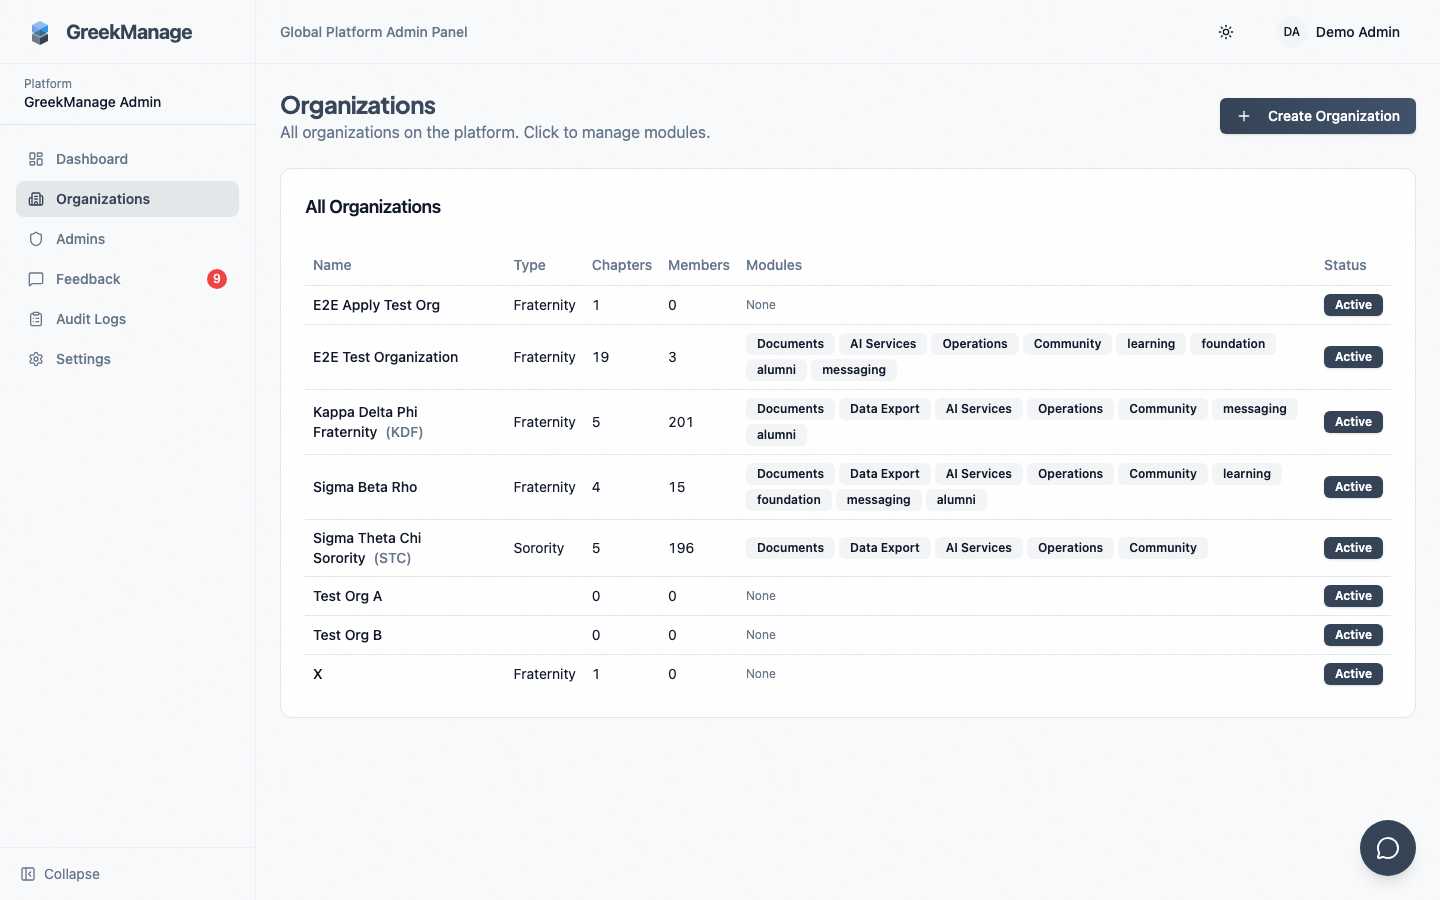Click AI Services tag in Sigma Beta Rho row

coord(979,474)
